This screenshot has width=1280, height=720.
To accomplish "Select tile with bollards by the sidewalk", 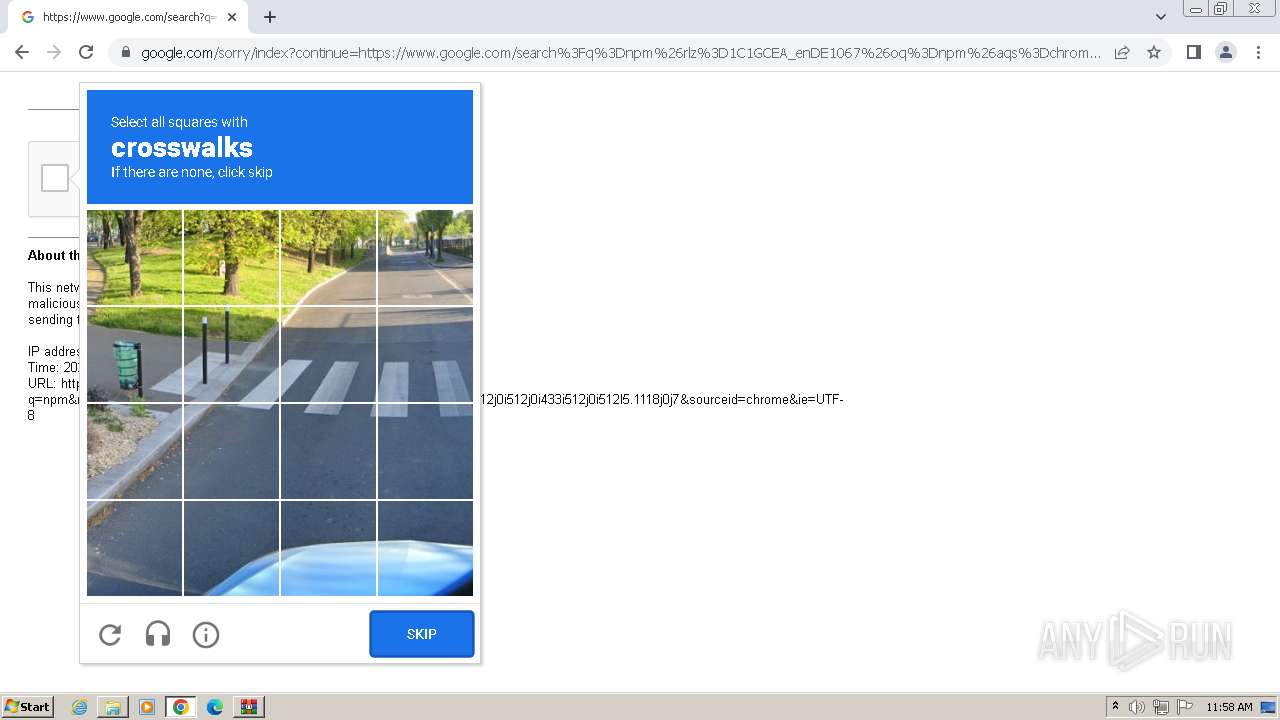I will (231, 355).
